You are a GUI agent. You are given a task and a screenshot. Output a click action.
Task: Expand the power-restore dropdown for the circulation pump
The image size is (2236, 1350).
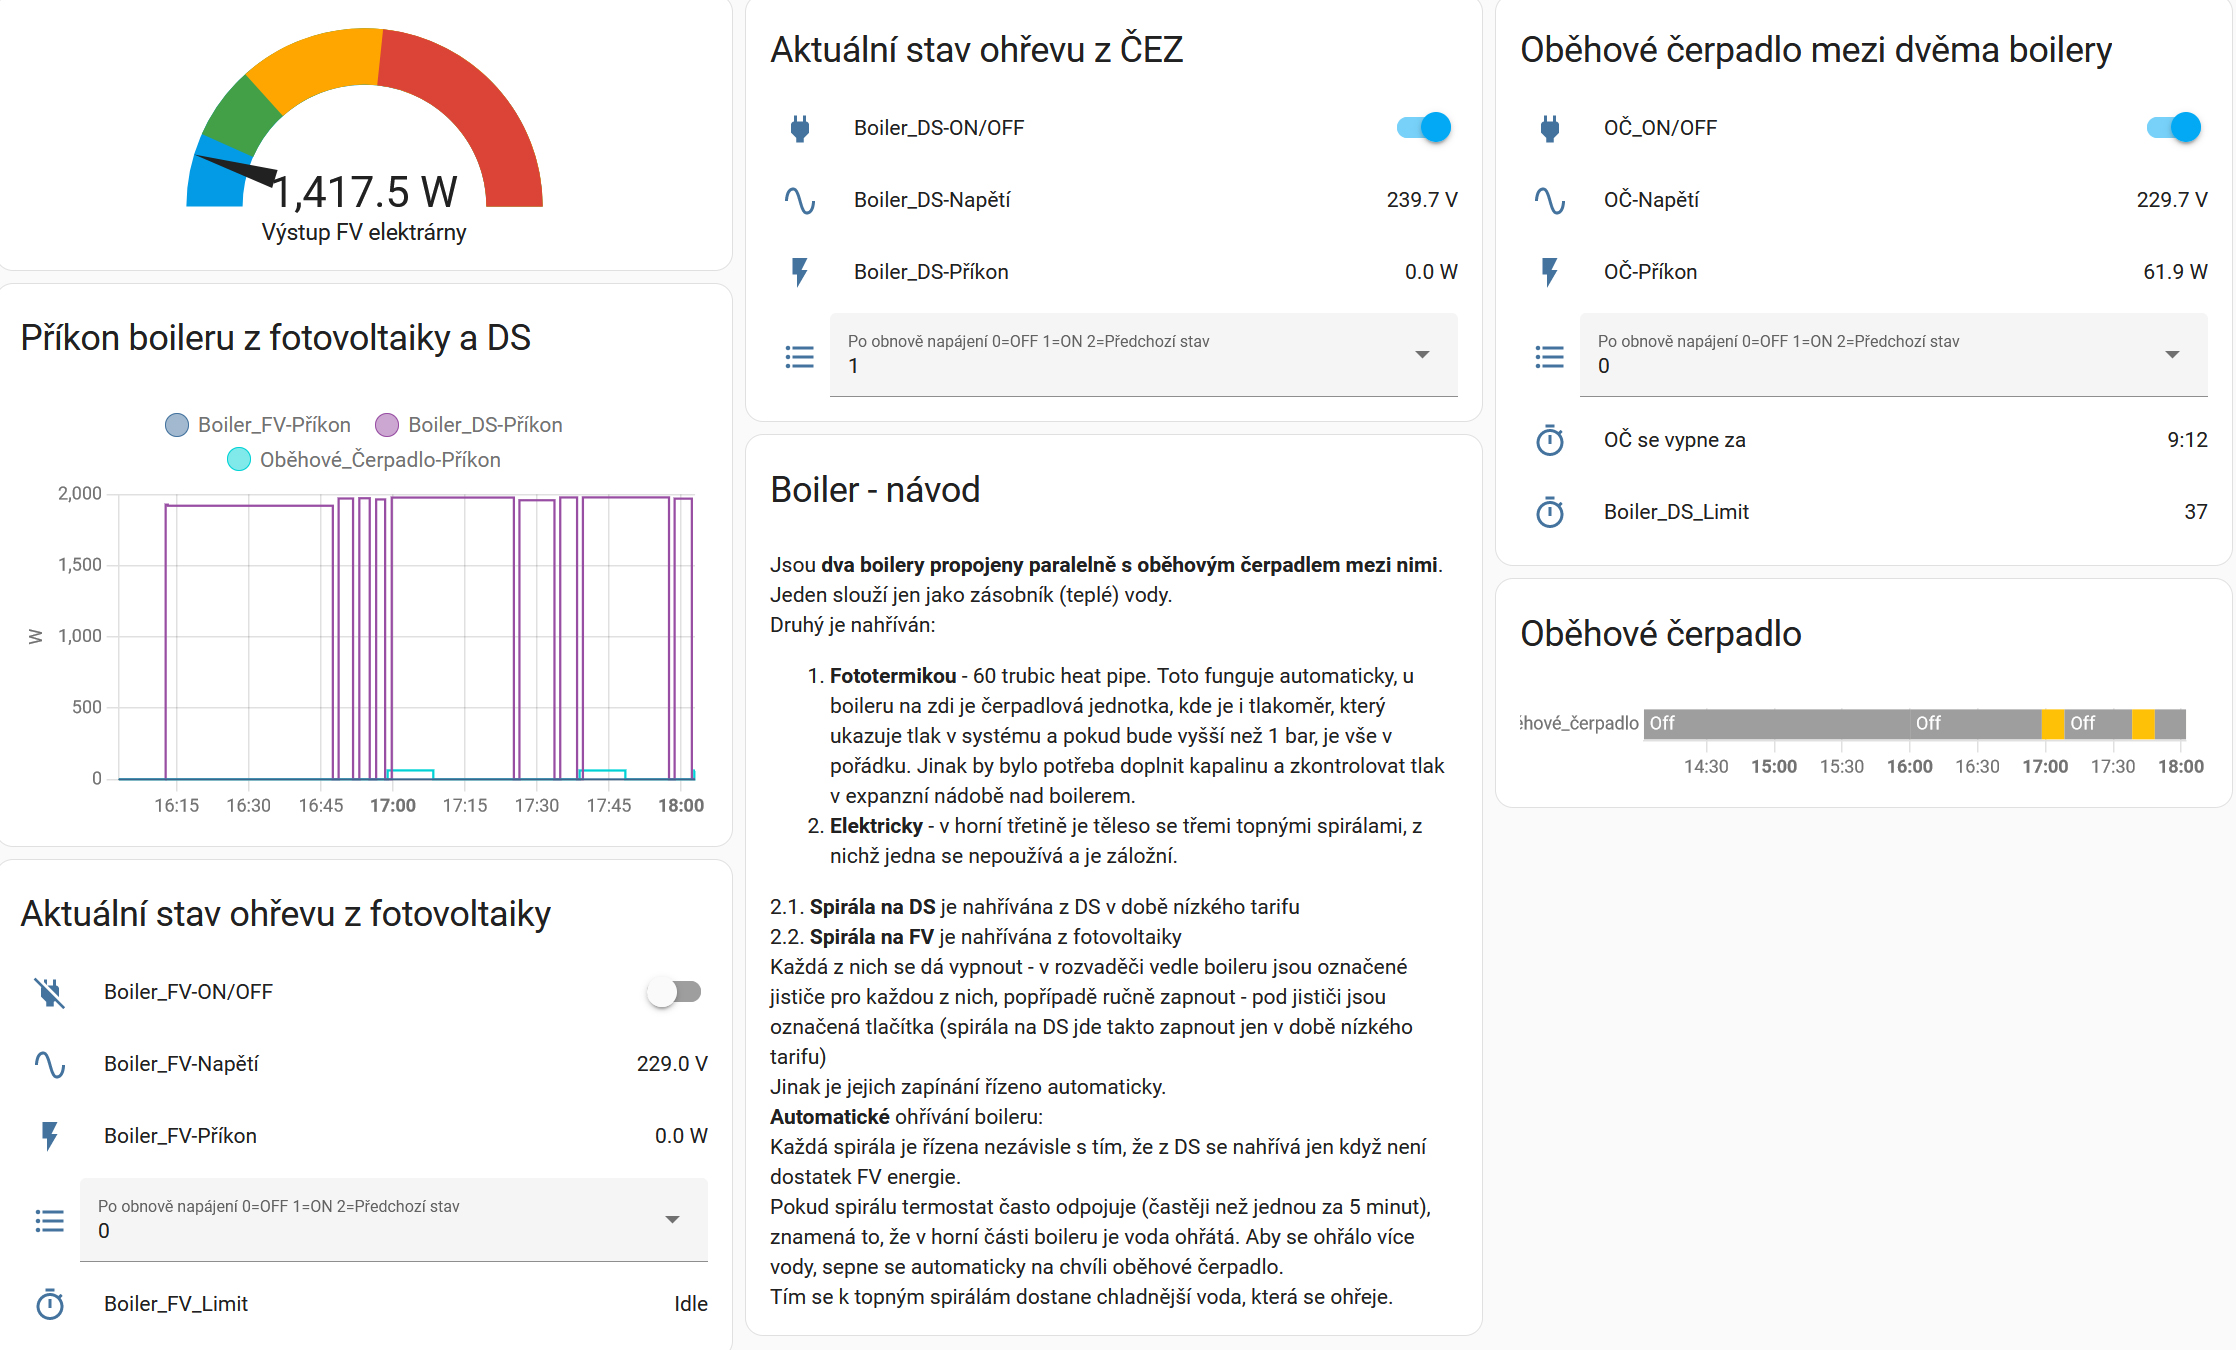pyautogui.click(x=1893, y=355)
